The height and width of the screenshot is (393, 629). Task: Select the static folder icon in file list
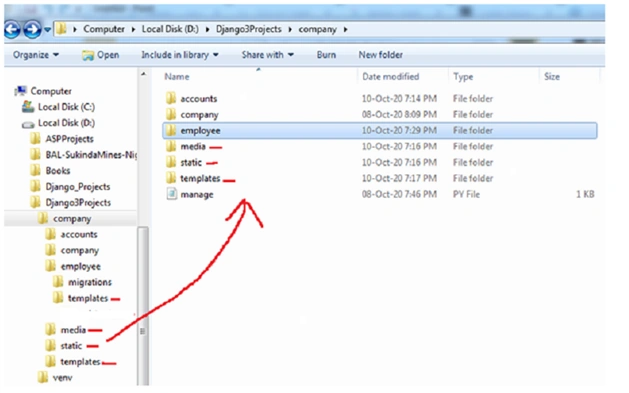click(171, 162)
